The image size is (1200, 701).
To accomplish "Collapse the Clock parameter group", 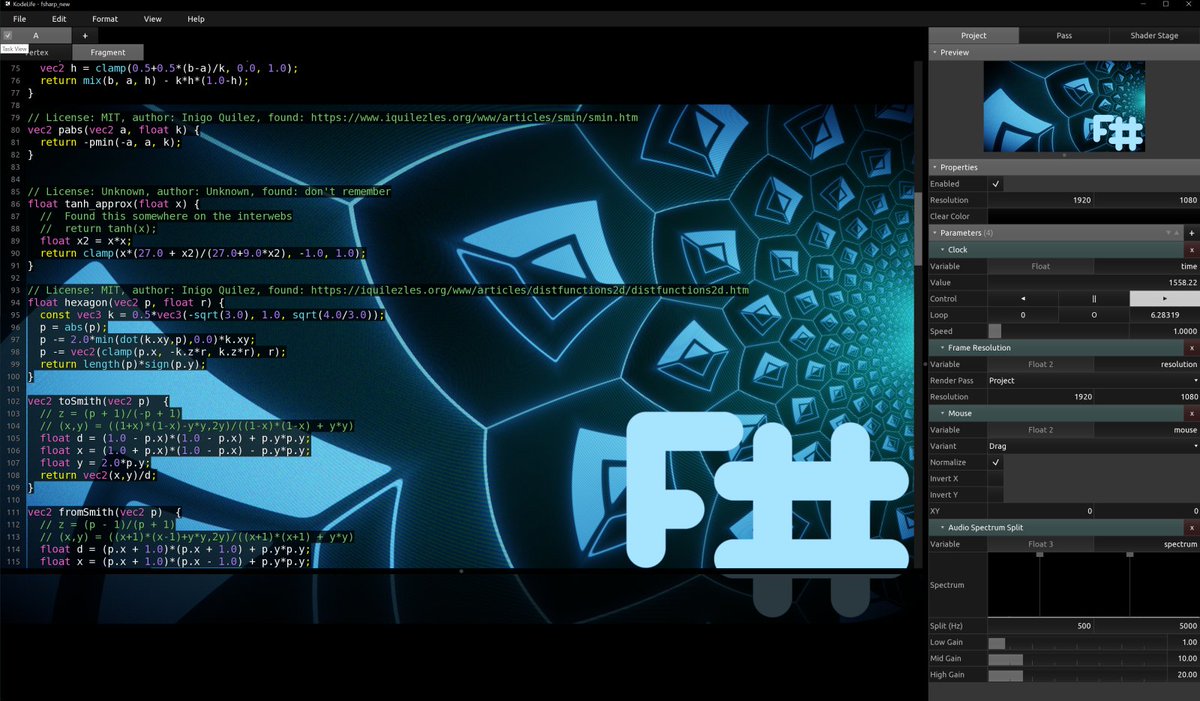I will pyautogui.click(x=940, y=250).
